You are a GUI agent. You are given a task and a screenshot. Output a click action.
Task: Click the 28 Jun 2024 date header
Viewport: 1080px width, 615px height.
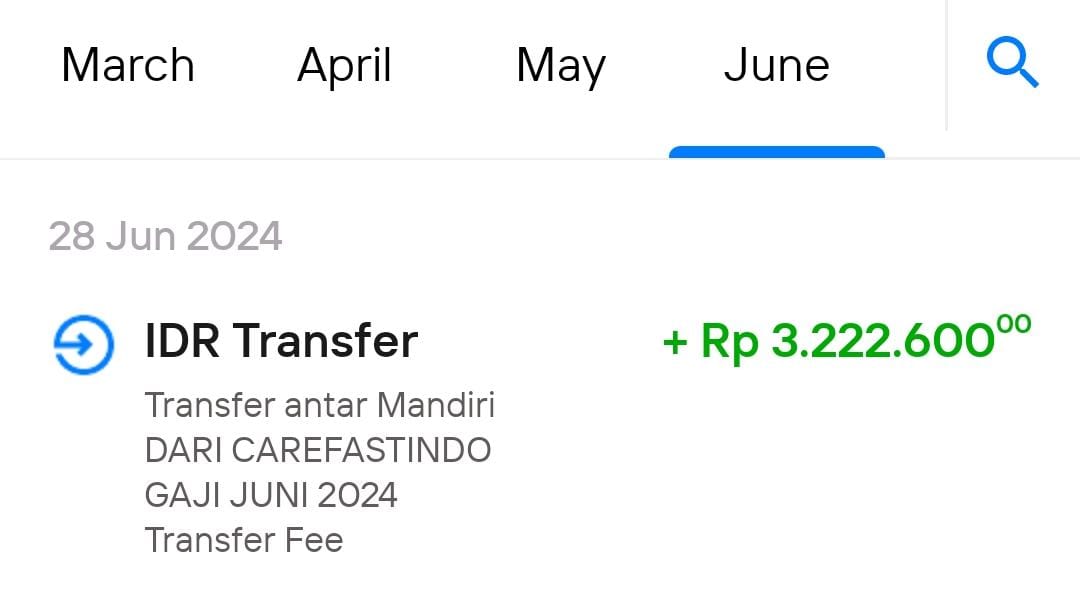(165, 236)
